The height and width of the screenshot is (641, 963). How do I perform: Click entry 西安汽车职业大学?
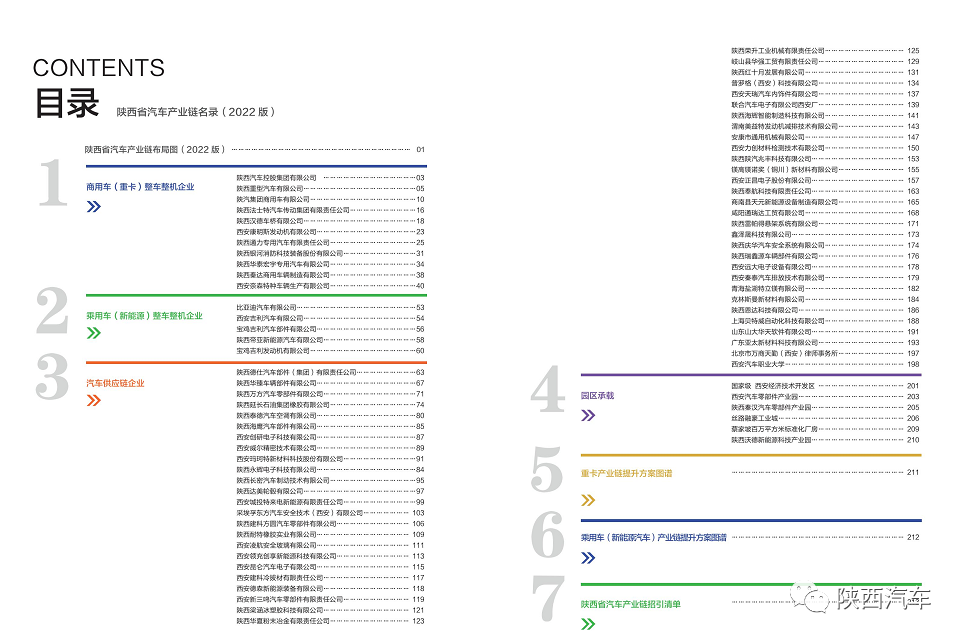click(x=758, y=364)
